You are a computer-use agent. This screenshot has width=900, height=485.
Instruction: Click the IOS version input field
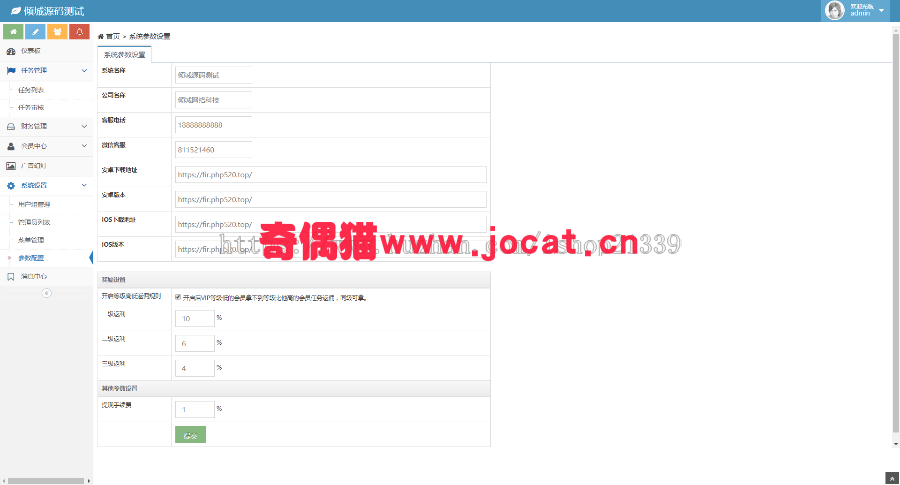[x=331, y=249]
